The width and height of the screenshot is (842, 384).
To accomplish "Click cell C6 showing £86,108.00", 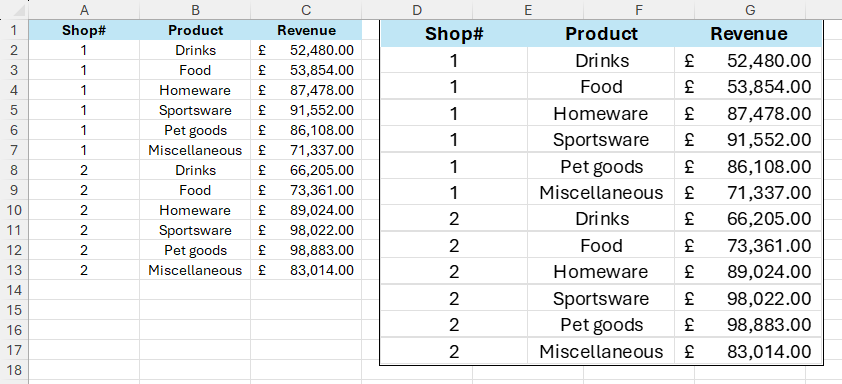I will (x=306, y=130).
